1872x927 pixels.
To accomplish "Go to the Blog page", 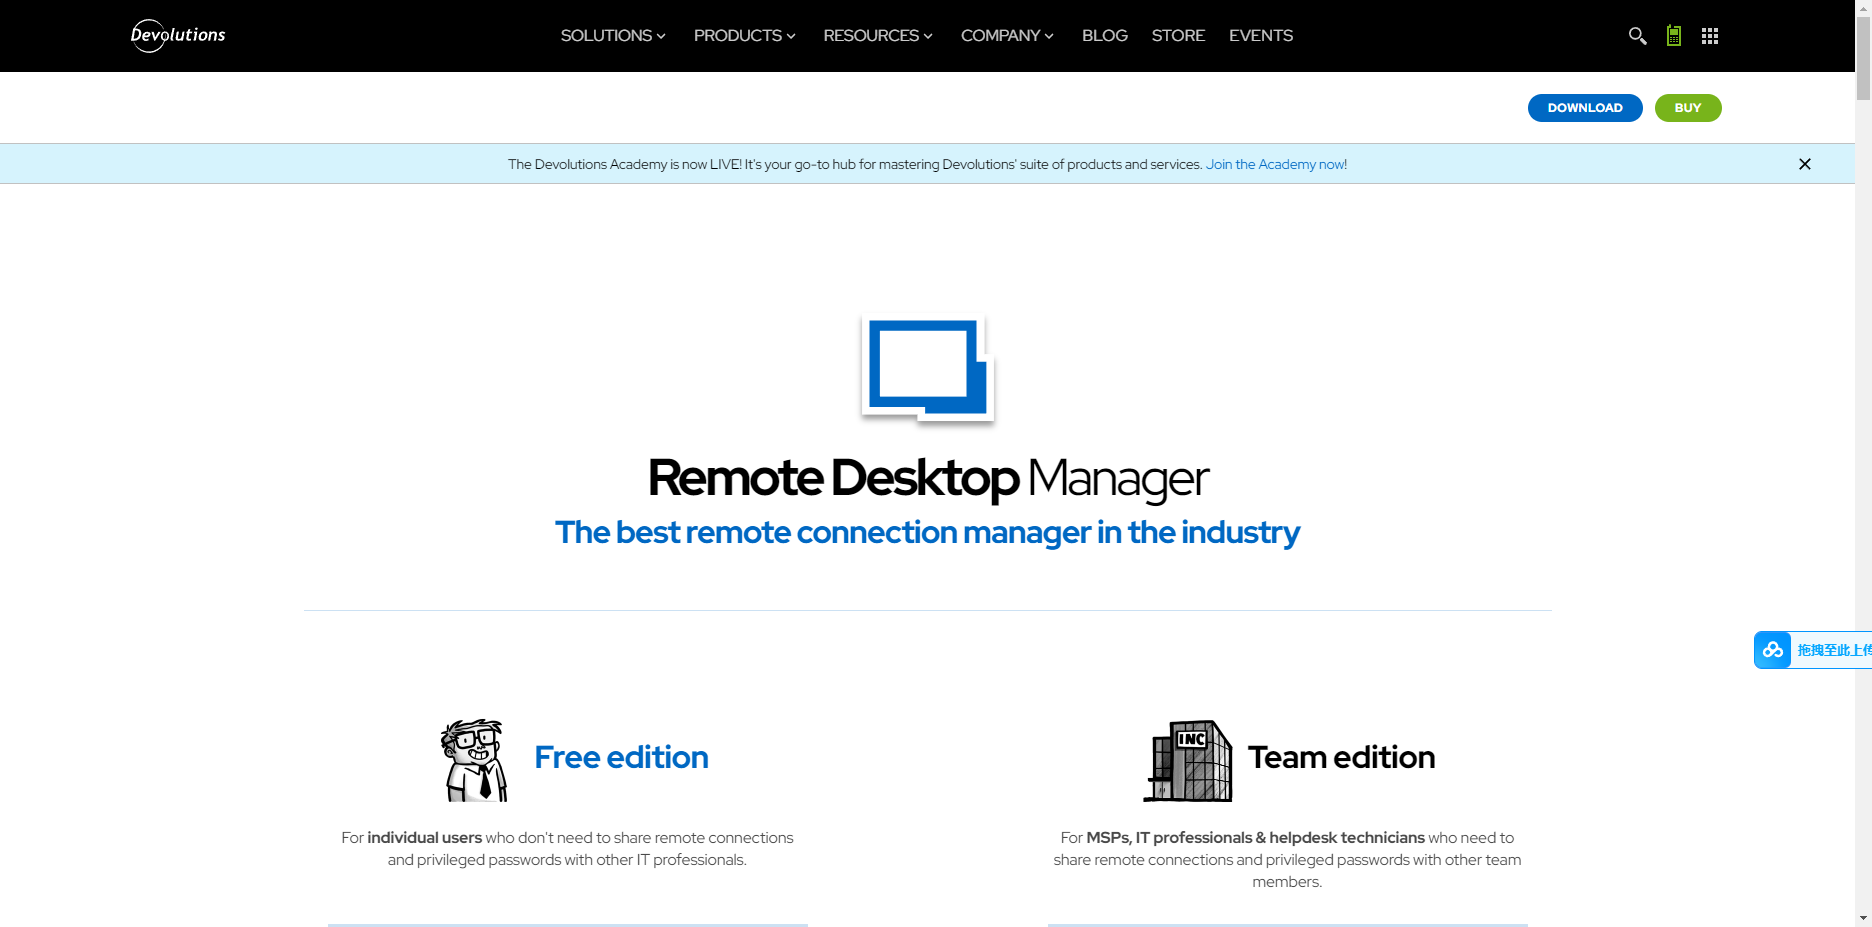I will point(1105,36).
